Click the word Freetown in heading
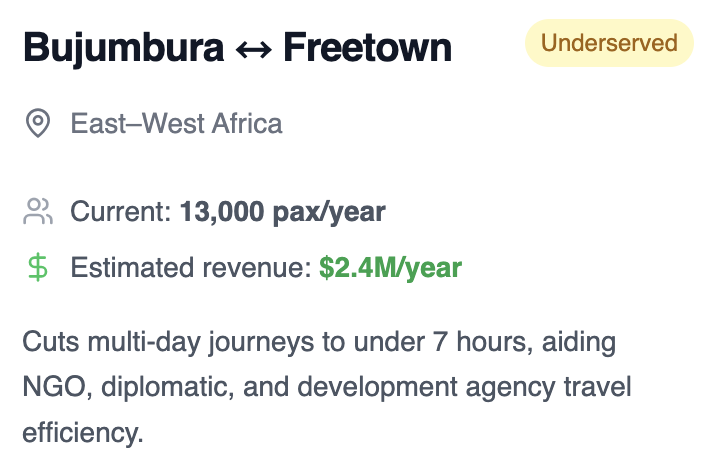 pyautogui.click(x=368, y=47)
